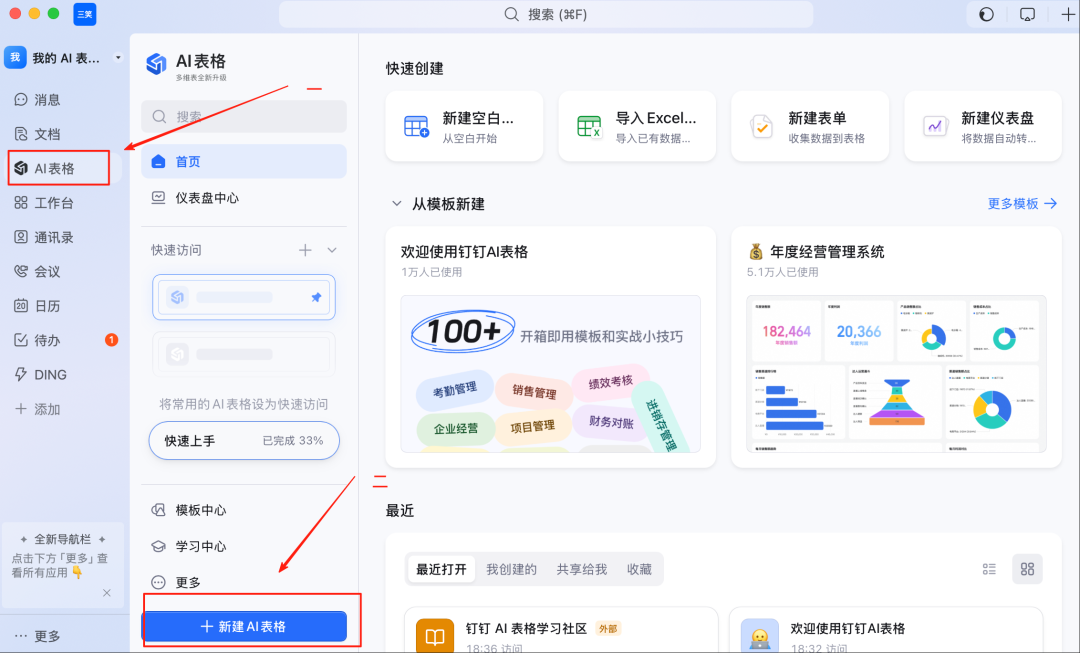This screenshot has height=653, width=1080.
Task: Close the 全新导航栏 tip card
Action: tap(107, 592)
